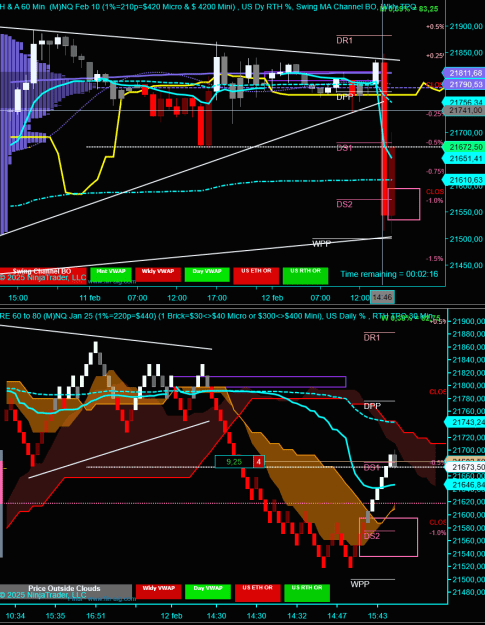Select the green 21672,50 price marker

464,147
